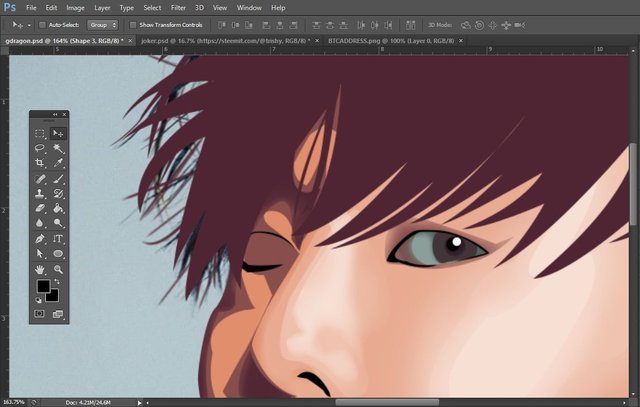
Task: Pick the Magic Wand tool
Action: point(58,148)
